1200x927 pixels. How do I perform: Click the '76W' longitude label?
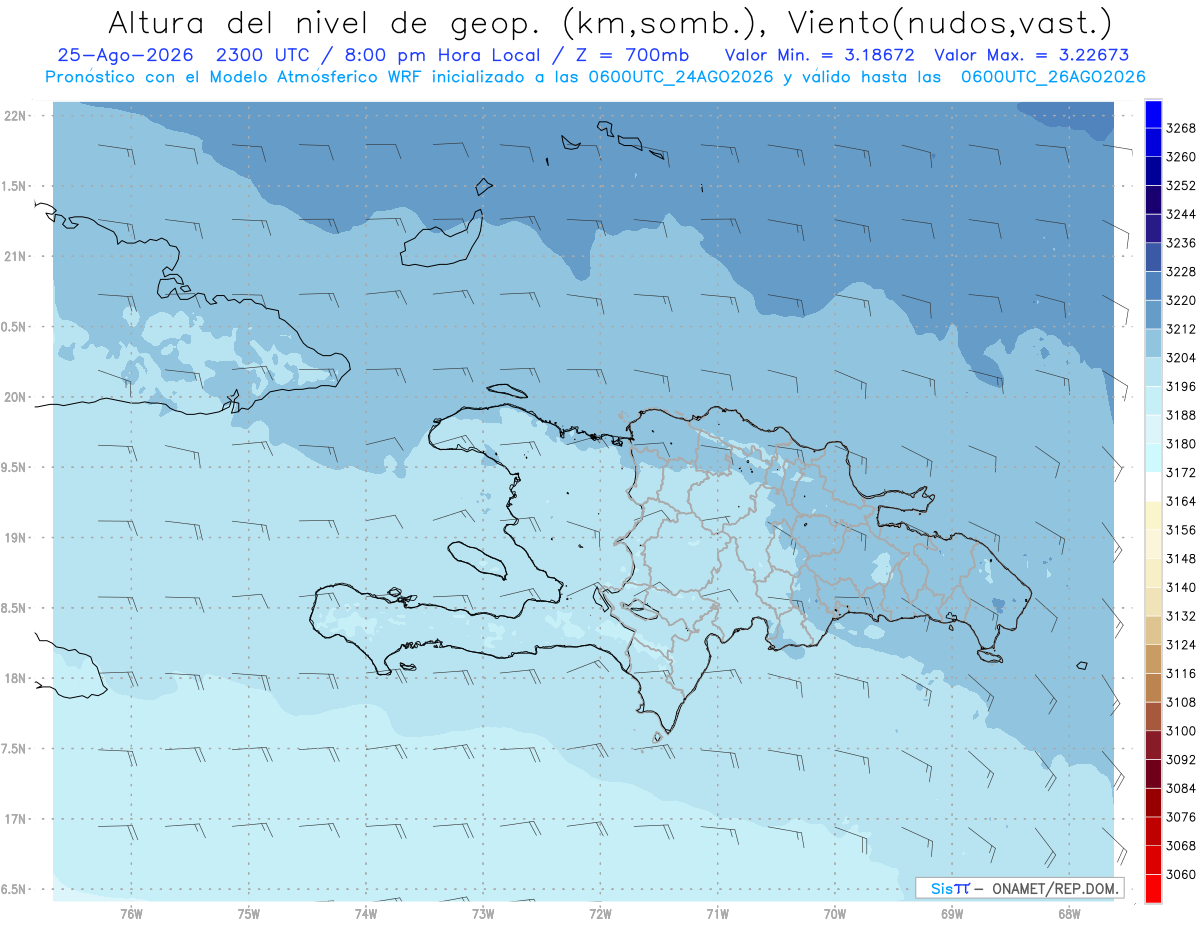pyautogui.click(x=131, y=914)
